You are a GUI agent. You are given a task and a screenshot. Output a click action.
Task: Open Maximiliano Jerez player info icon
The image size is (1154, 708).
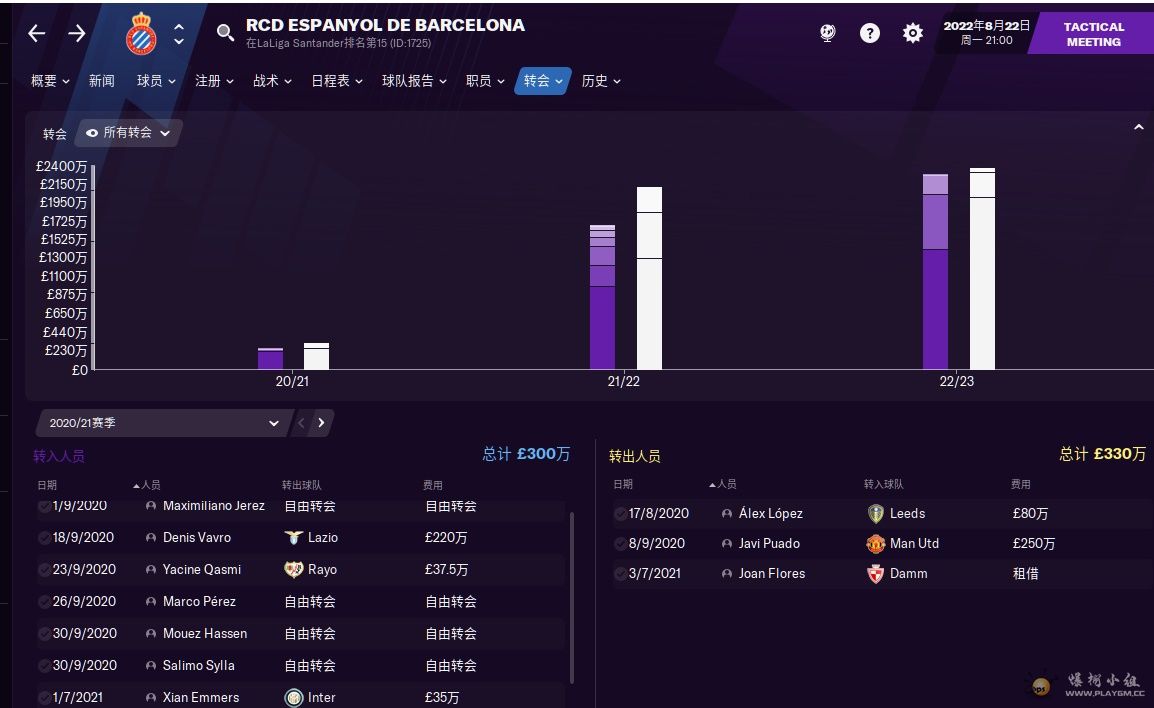(x=151, y=506)
